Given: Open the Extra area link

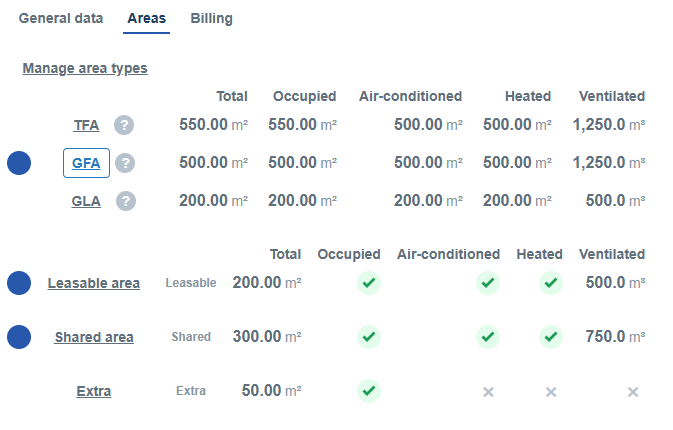Looking at the screenshot, I should (94, 391).
